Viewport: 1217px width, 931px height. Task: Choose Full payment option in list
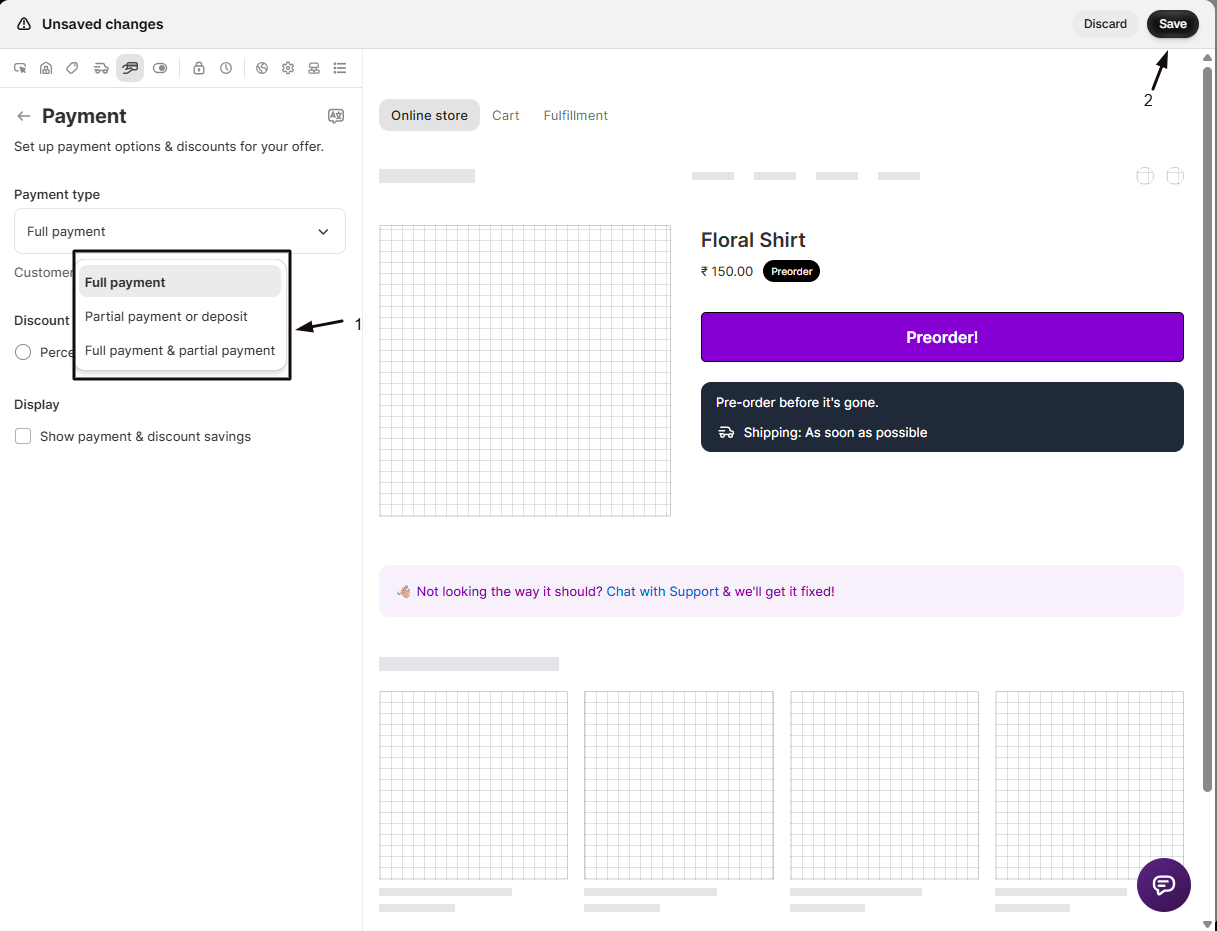(180, 282)
